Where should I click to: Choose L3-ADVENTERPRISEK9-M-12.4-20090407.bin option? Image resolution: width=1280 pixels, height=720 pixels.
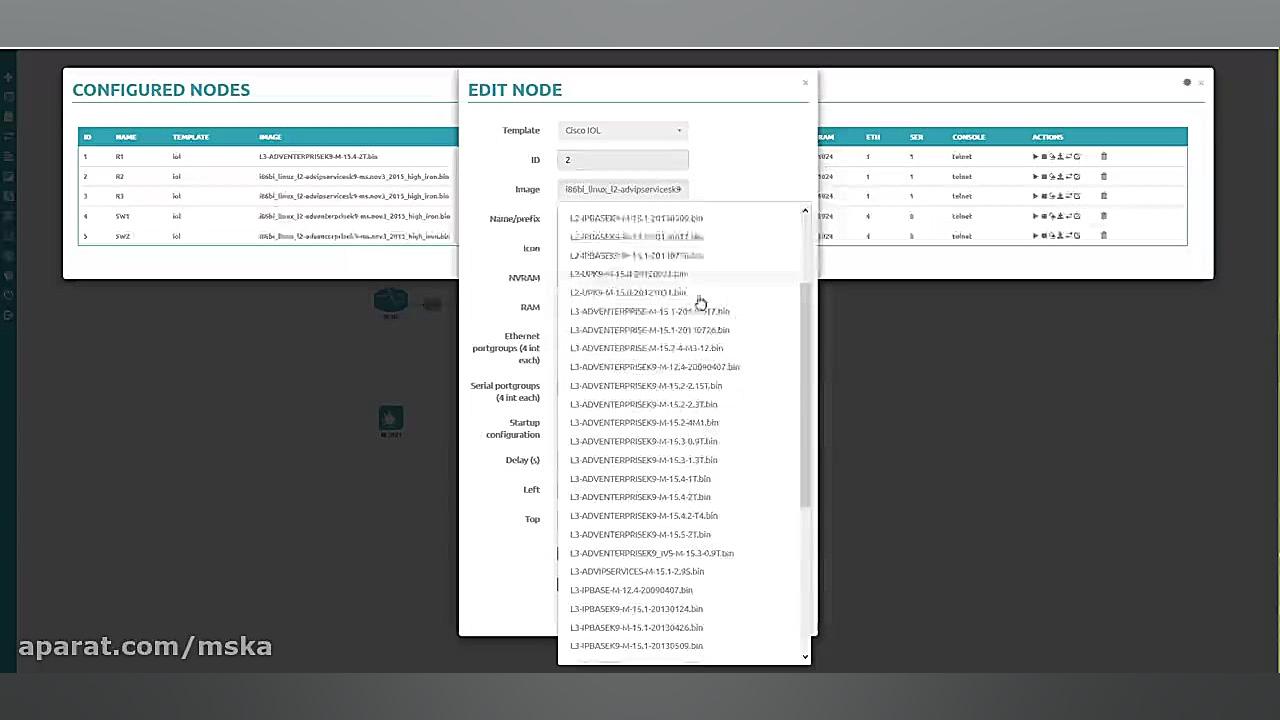point(655,367)
